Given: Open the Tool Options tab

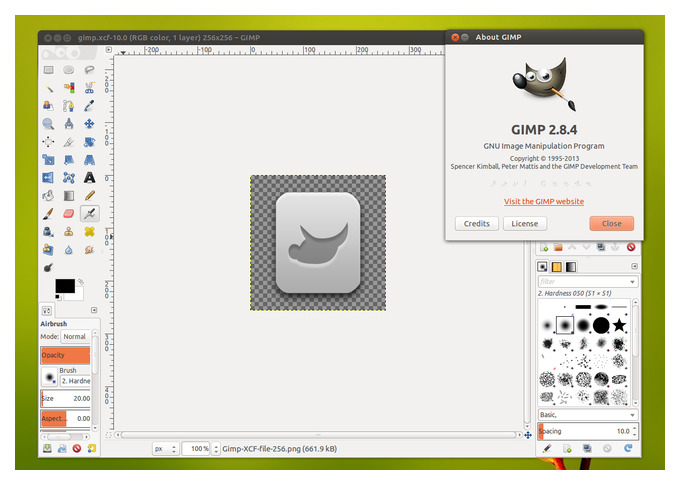Looking at the screenshot, I should (47, 311).
